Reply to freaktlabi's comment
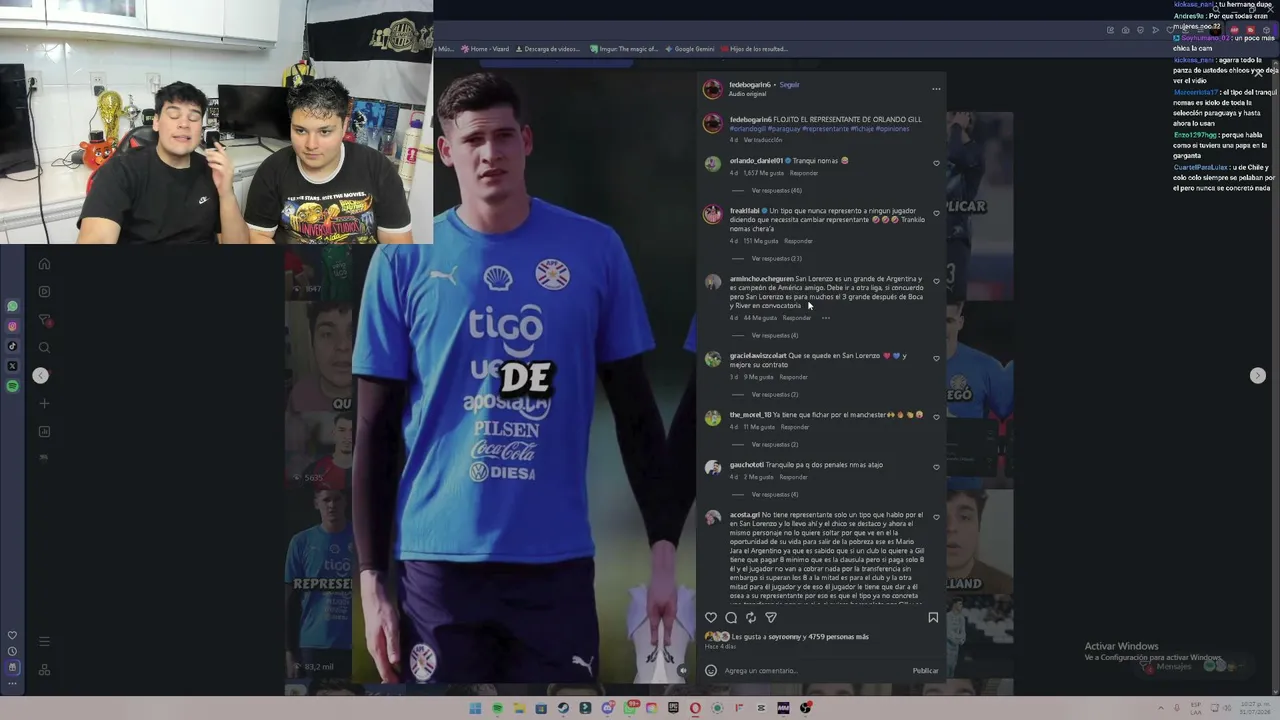The width and height of the screenshot is (1280, 720). pos(798,241)
